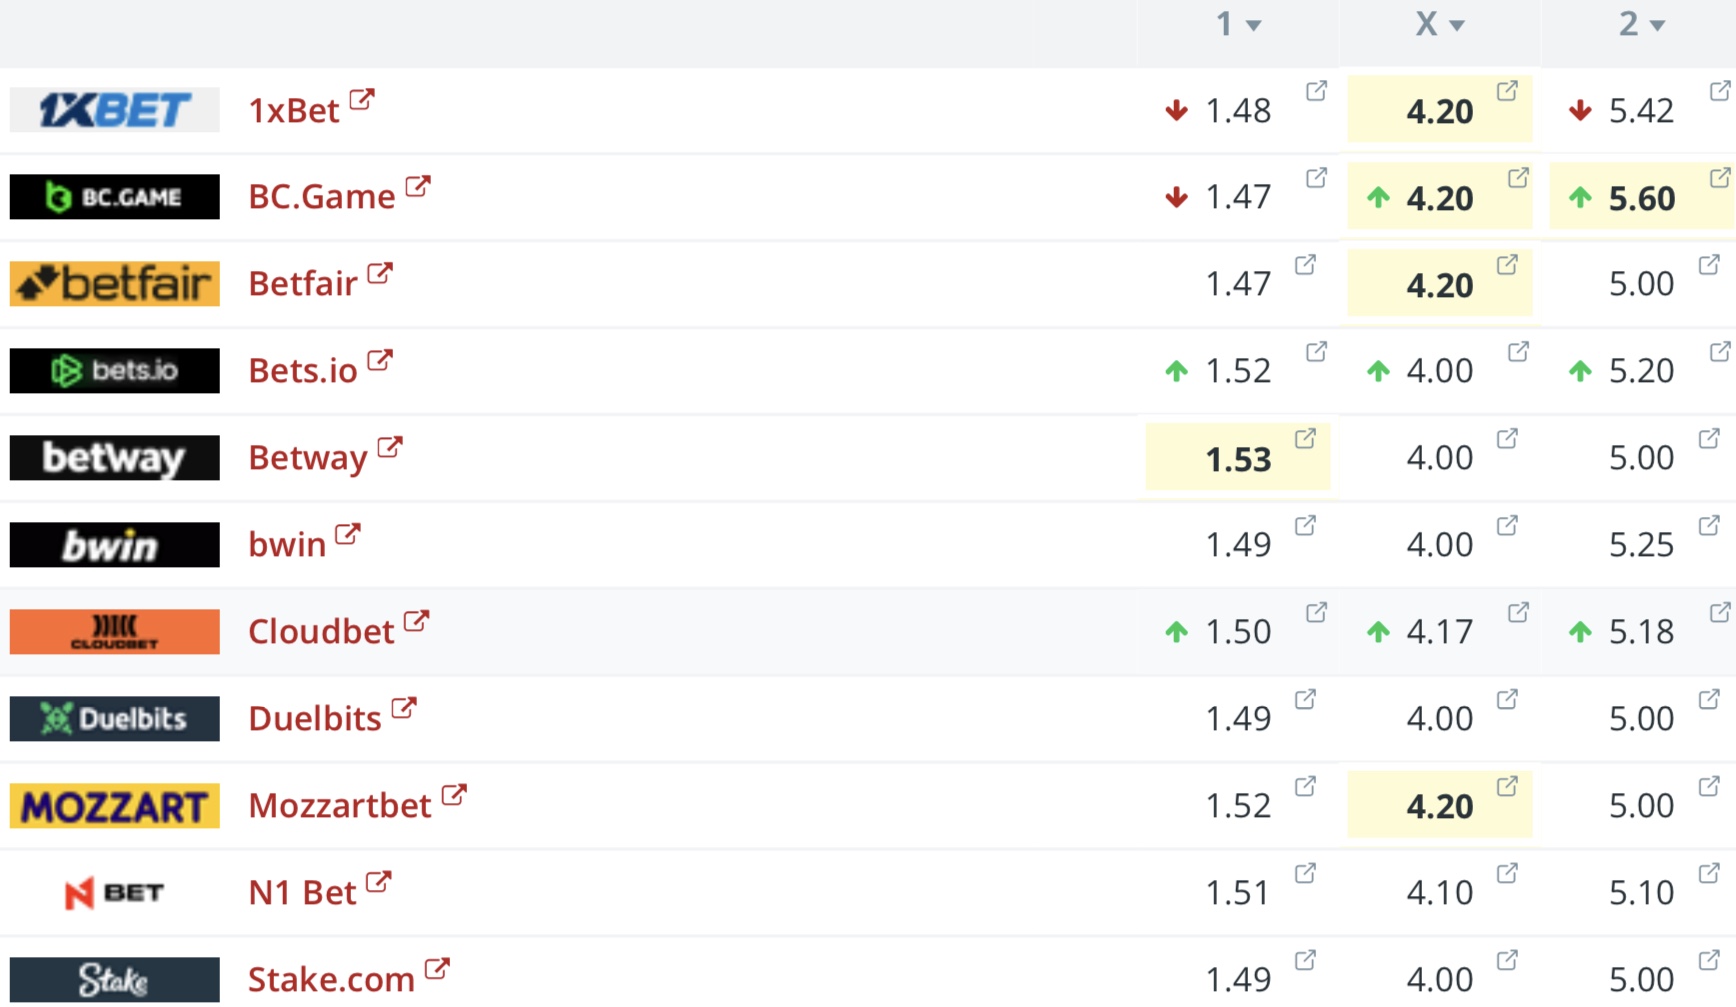Screen dimensions: 1736x1007
Task: Sort by column 2 dropdown arrow
Action: (1658, 26)
